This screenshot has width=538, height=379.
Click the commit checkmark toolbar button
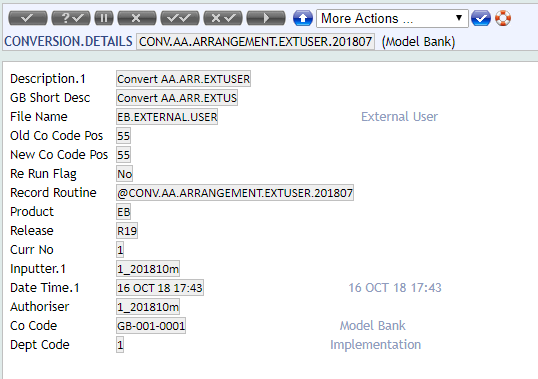(x=28, y=18)
